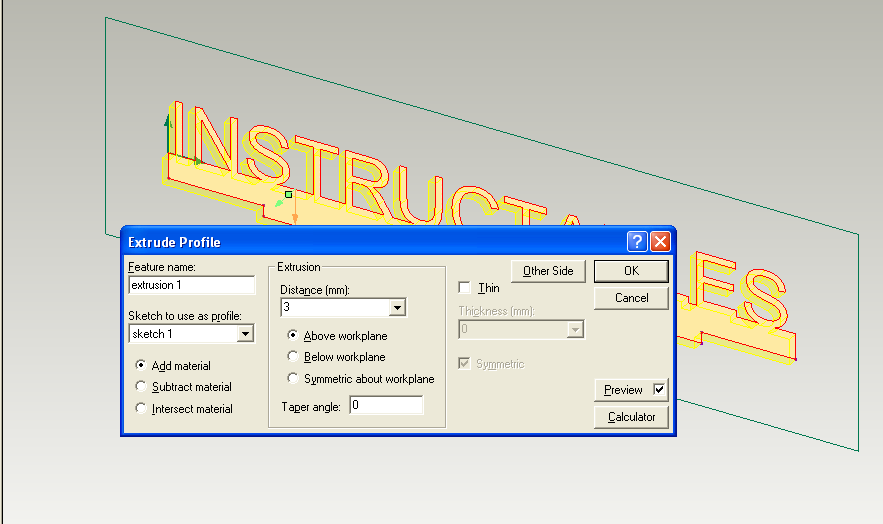Click the Other Side button
This screenshot has width=883, height=524.
tap(548, 271)
